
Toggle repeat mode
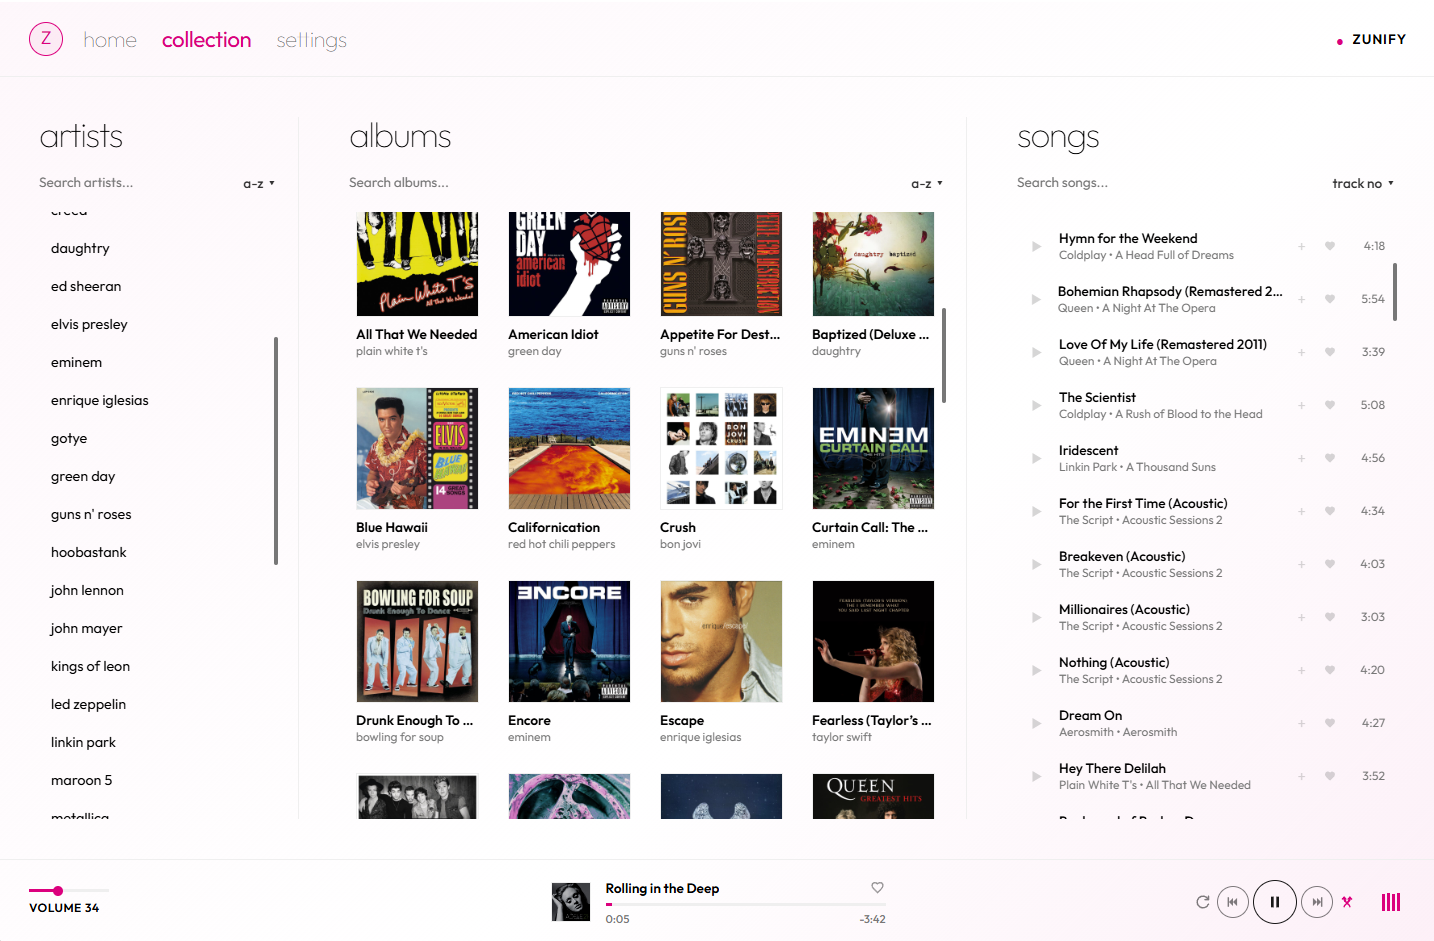click(1203, 902)
